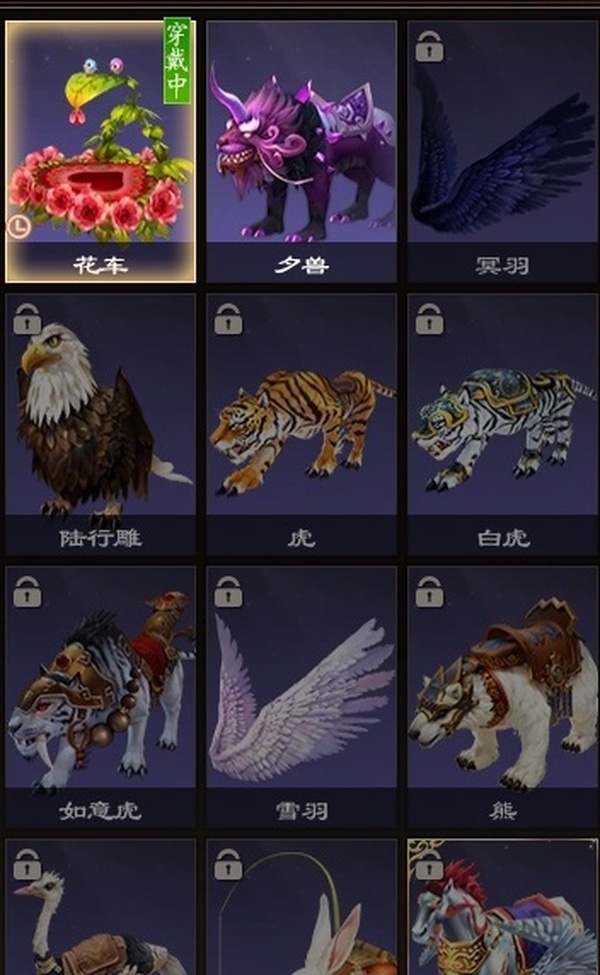Viewport: 600px width, 975px height.
Task: Click the lock icon on 熊 card
Action: point(430,591)
